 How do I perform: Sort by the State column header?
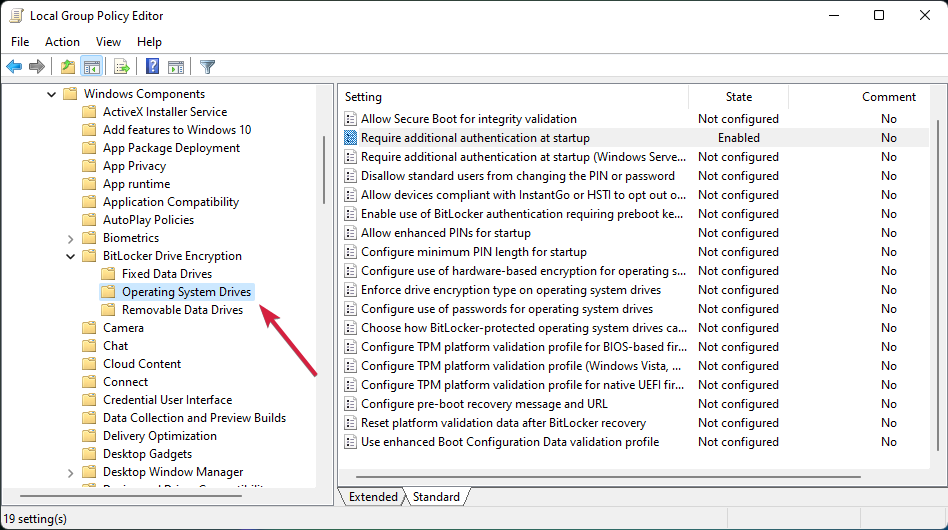click(738, 97)
